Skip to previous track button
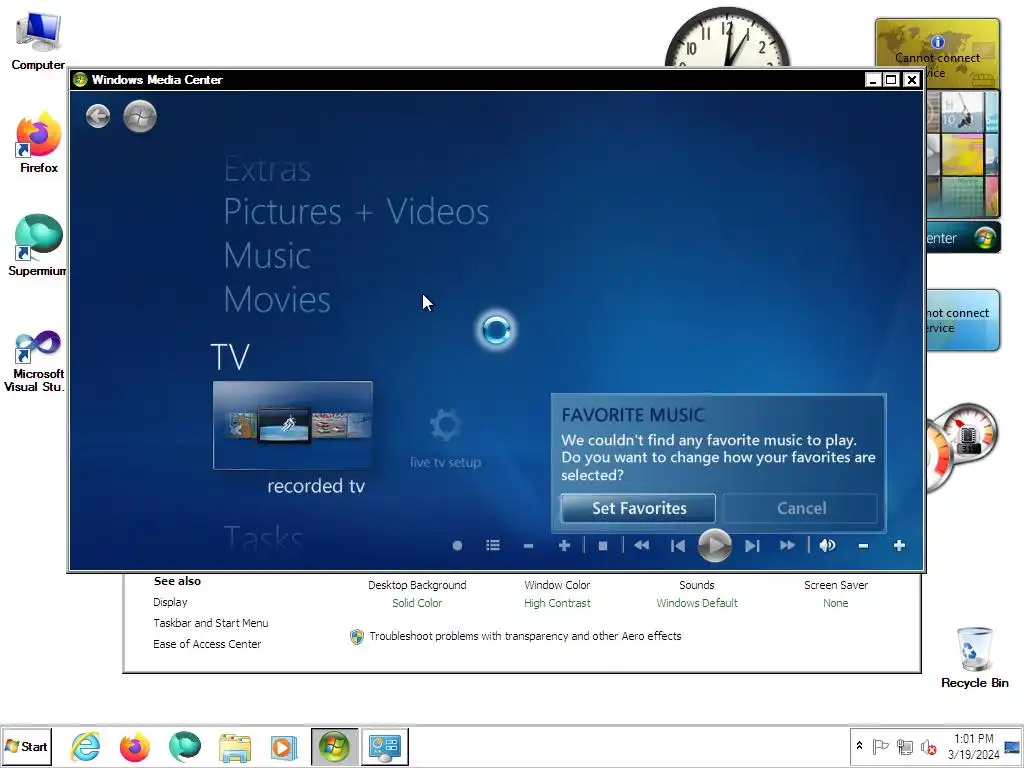The image size is (1024, 768). [x=678, y=545]
